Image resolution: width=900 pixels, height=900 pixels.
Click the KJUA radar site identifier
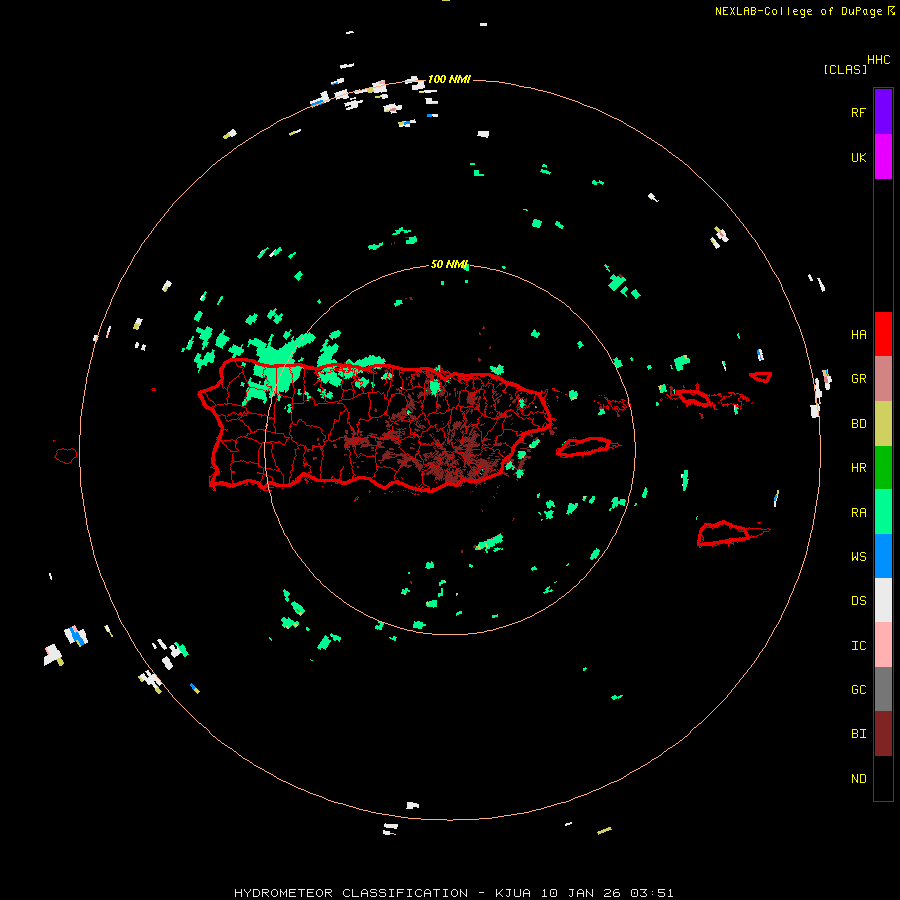[513, 893]
